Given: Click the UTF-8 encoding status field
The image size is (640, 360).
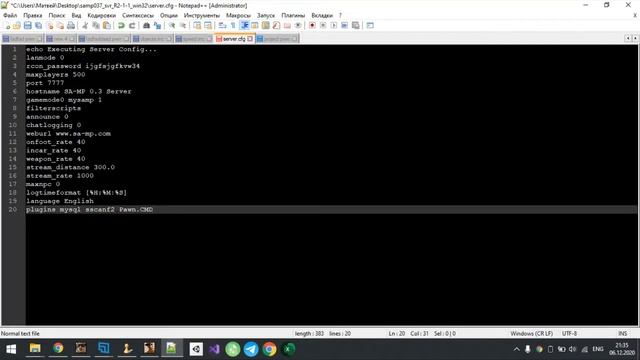Looking at the screenshot, I should coord(569,333).
